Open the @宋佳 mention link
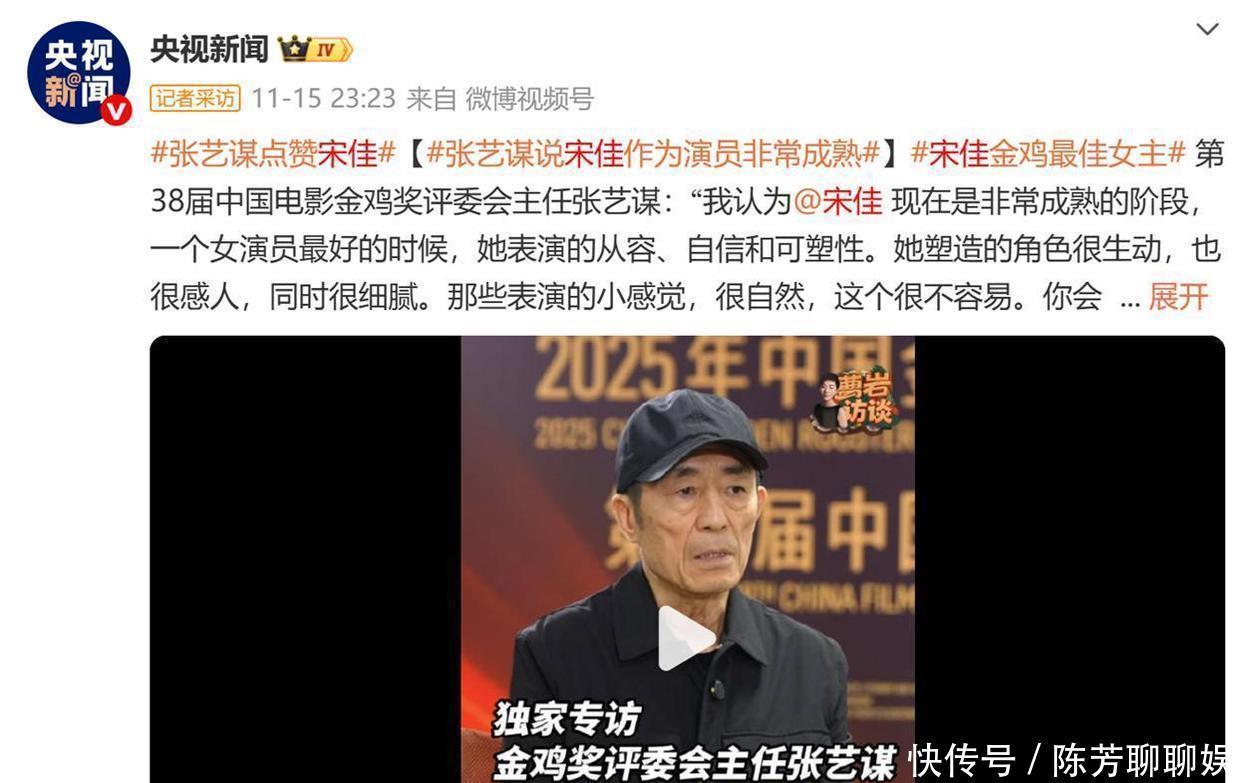 [x=838, y=201]
